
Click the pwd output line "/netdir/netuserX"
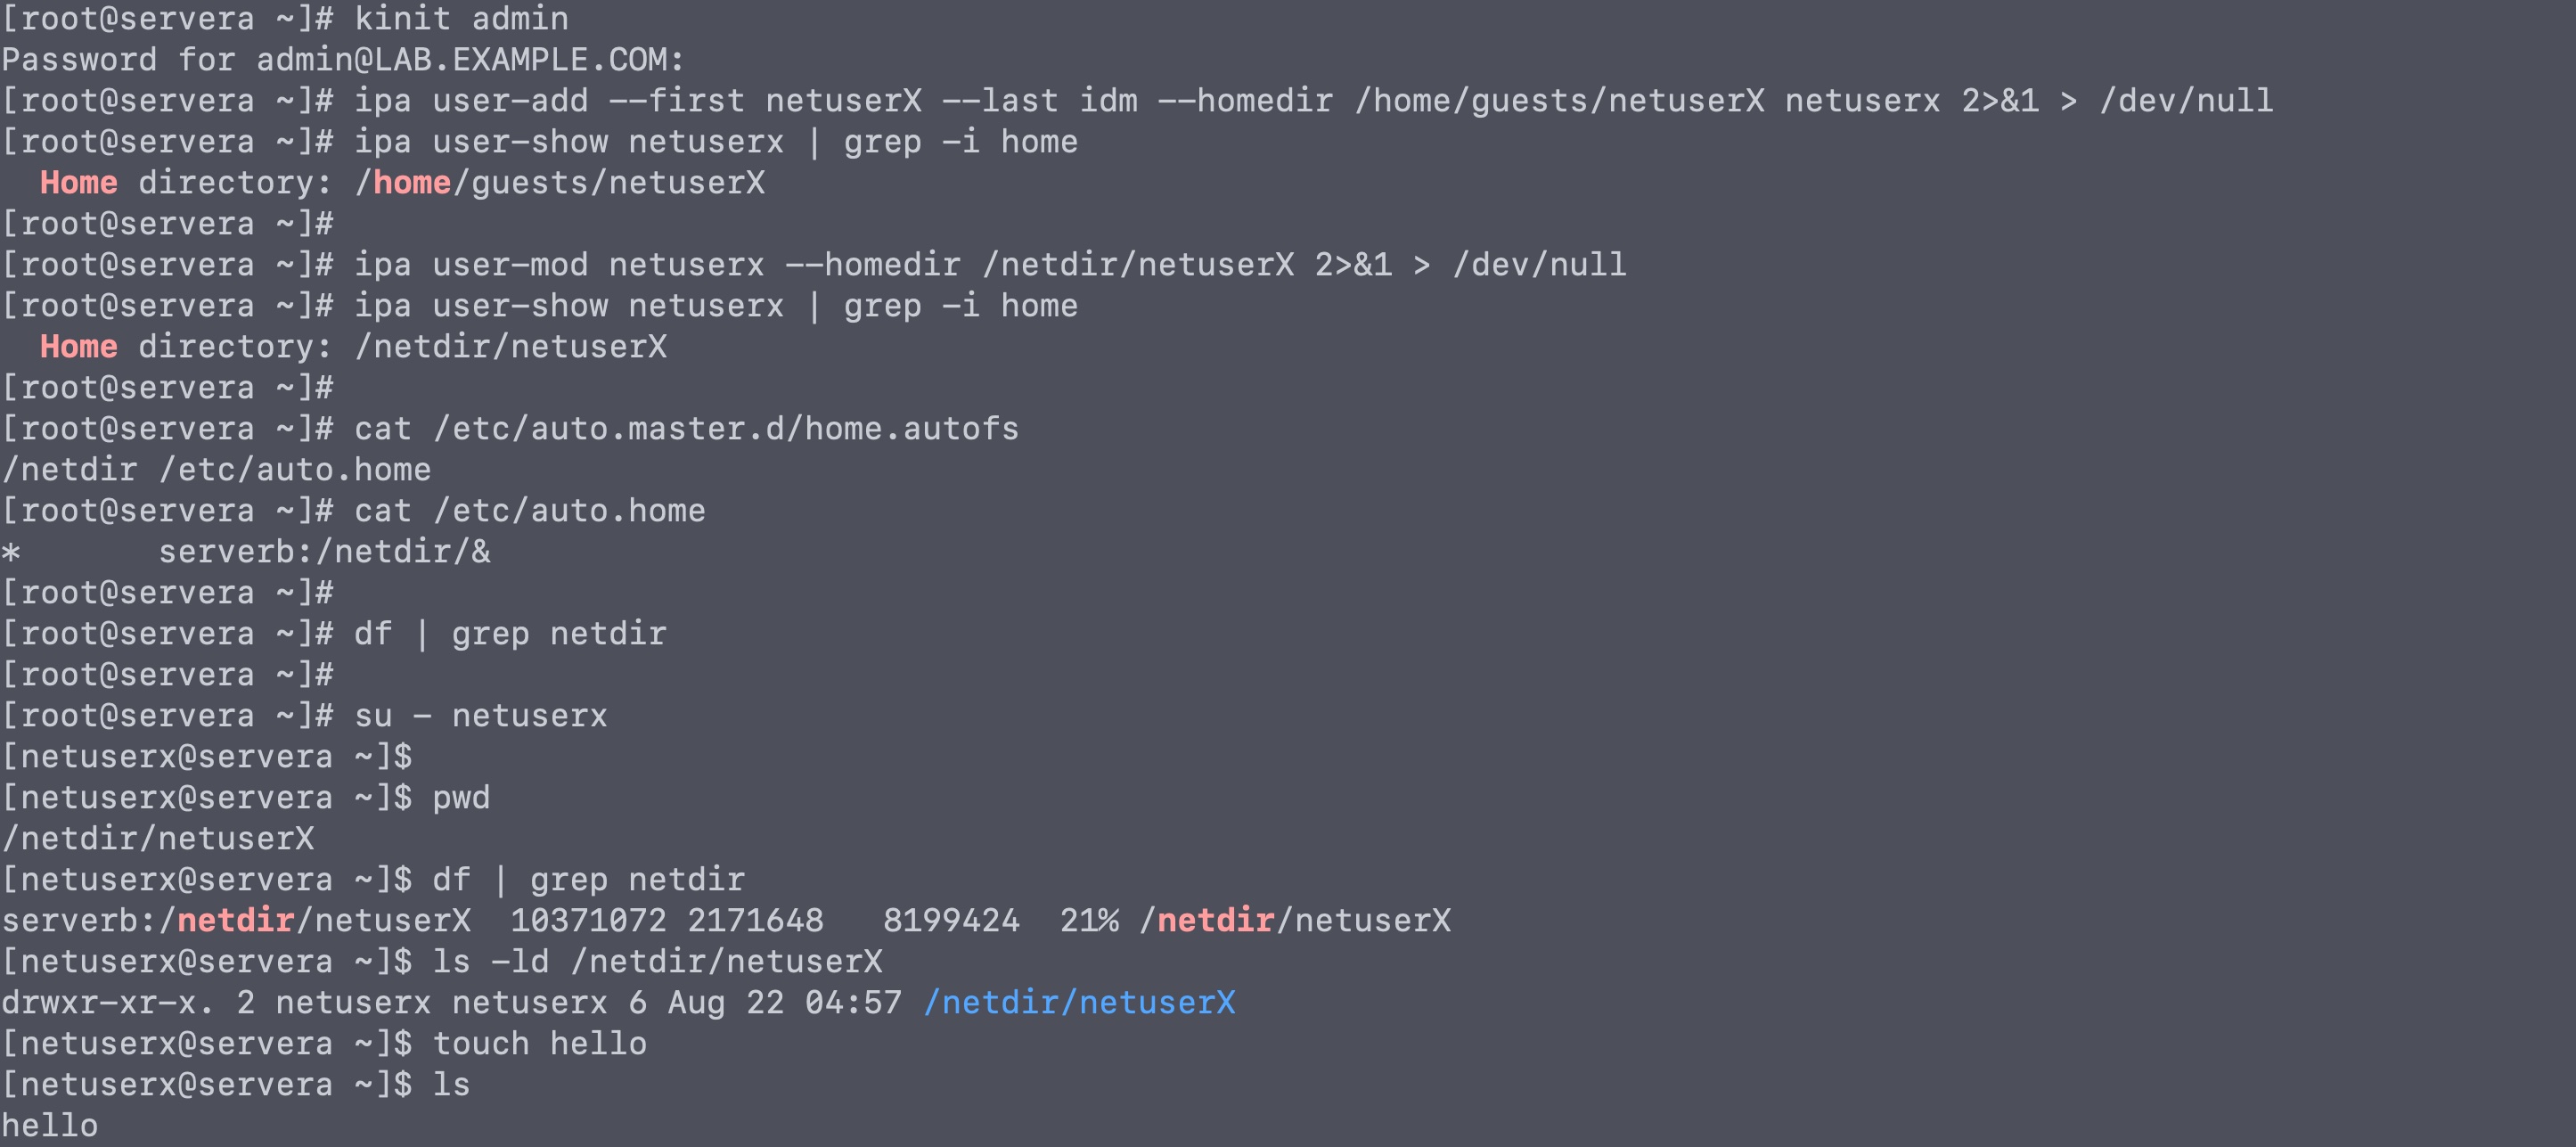click(x=158, y=838)
